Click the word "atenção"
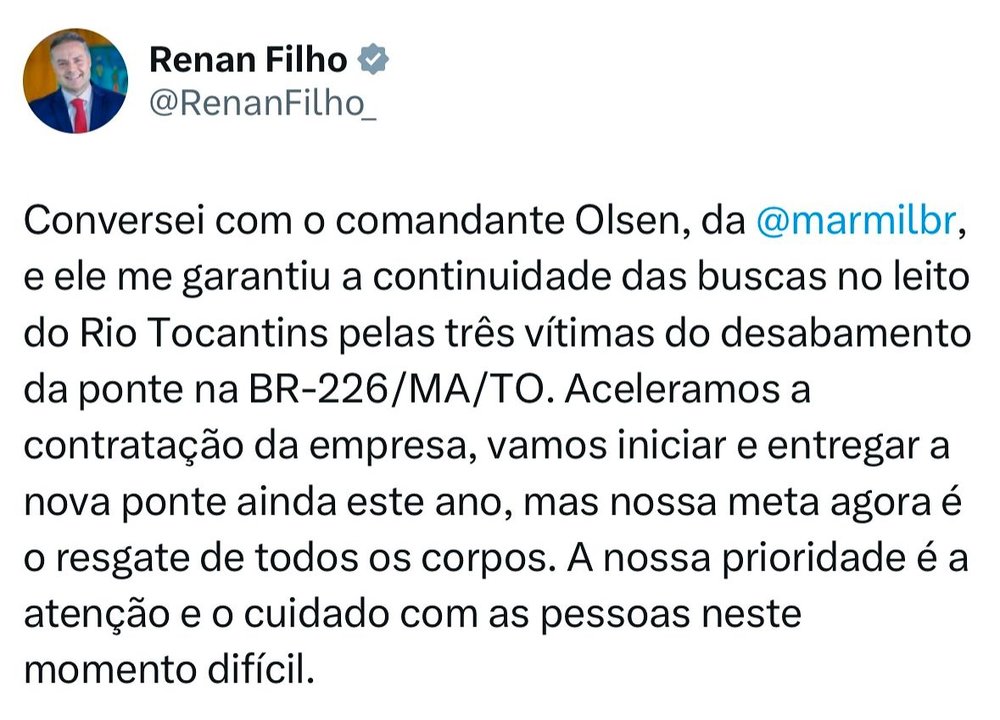Viewport: 1000px width, 720px height. pos(97,615)
